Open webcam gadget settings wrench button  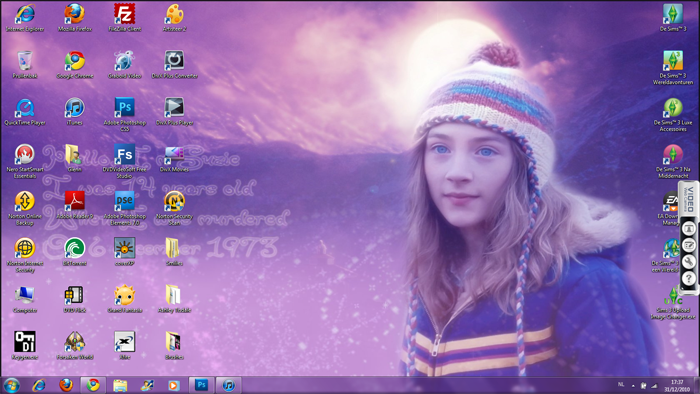[x=689, y=262]
